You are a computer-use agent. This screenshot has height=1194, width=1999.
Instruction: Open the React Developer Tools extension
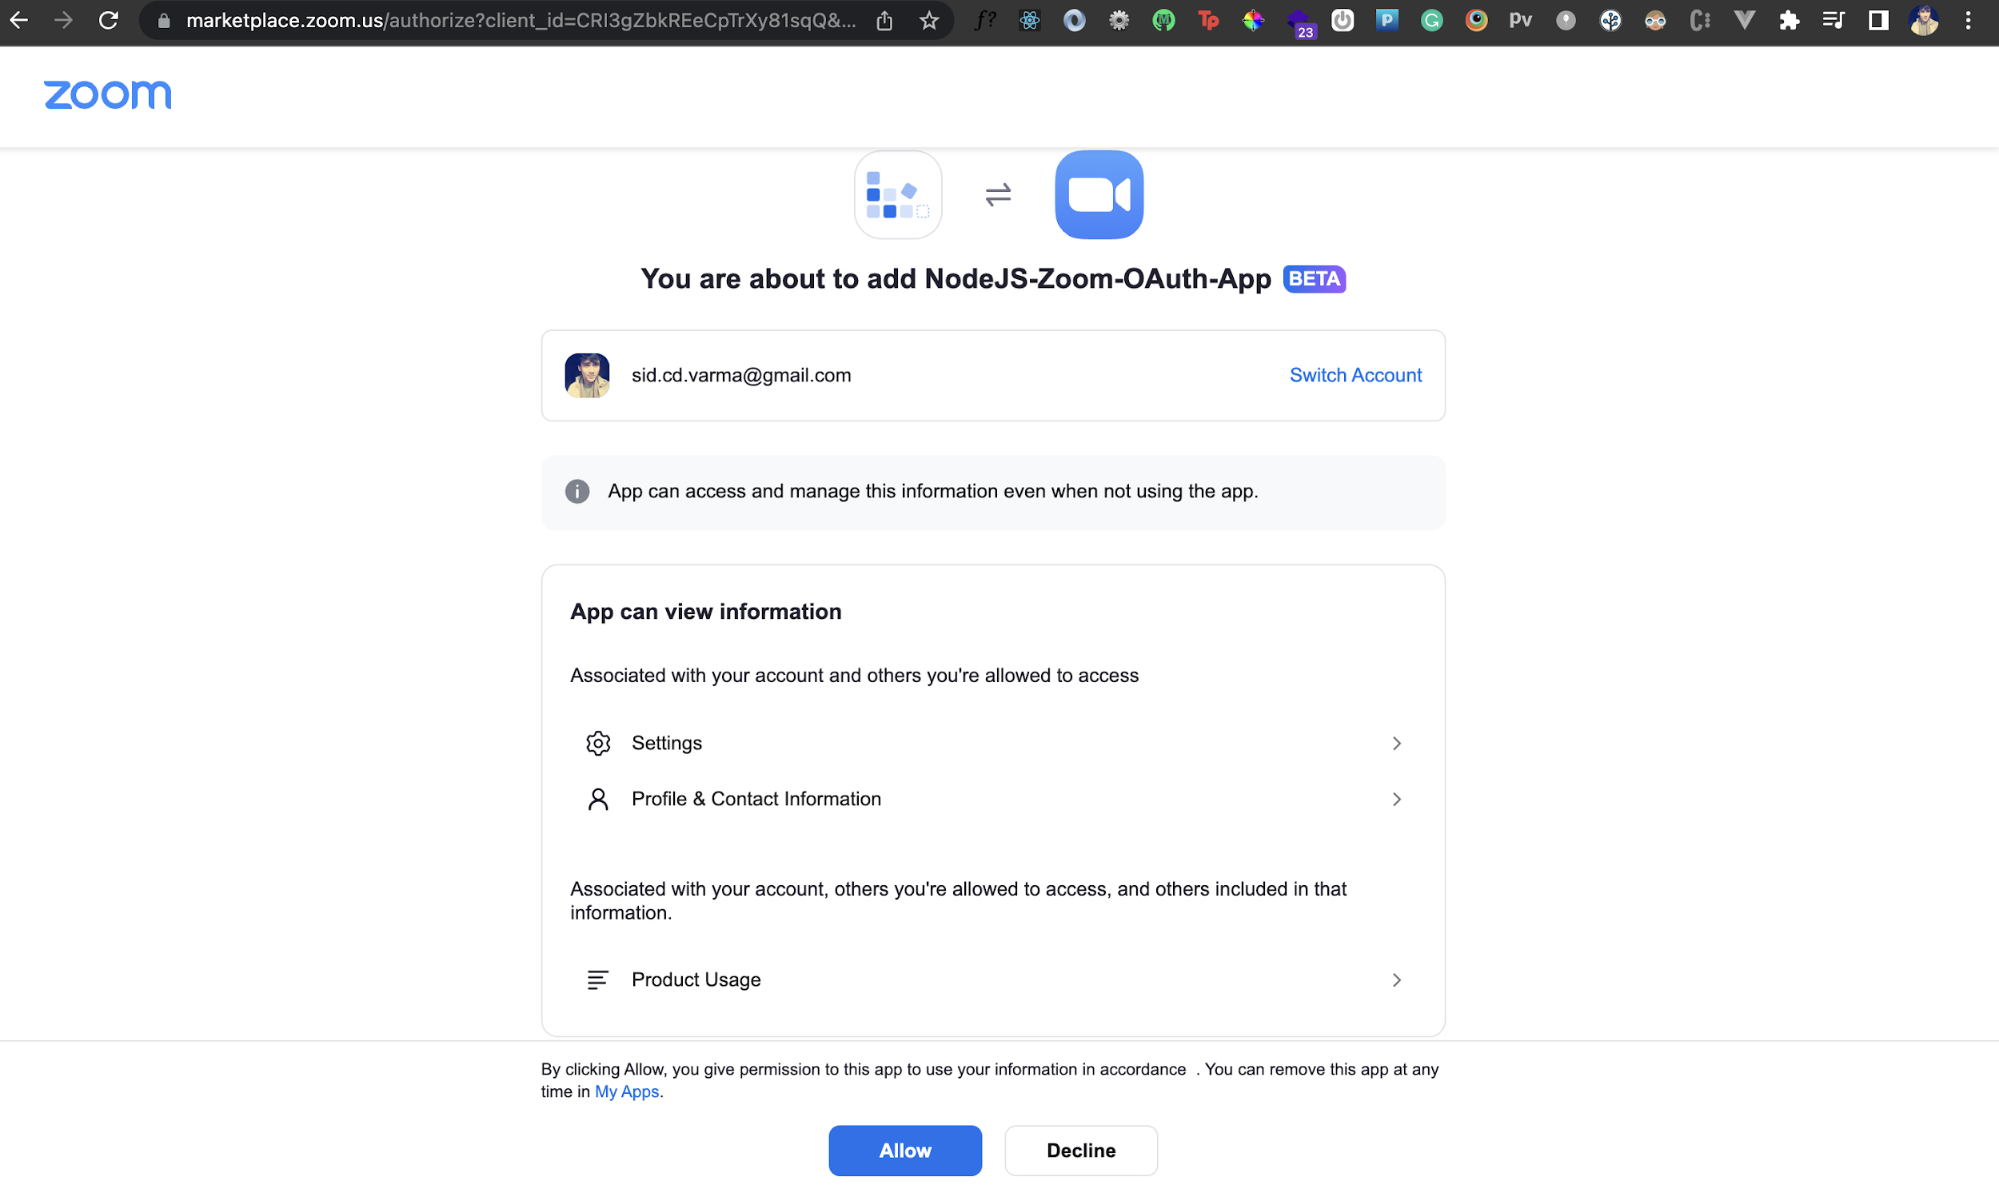1029,20
